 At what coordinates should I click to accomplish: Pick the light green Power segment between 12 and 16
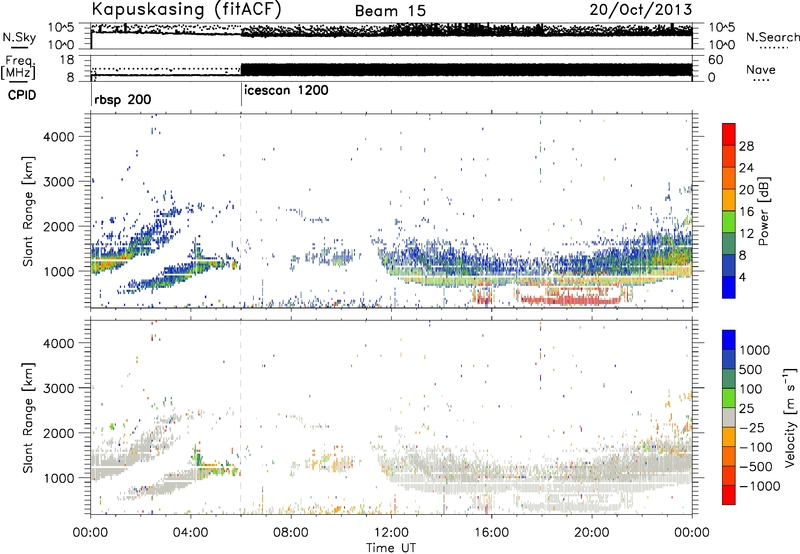(729, 221)
